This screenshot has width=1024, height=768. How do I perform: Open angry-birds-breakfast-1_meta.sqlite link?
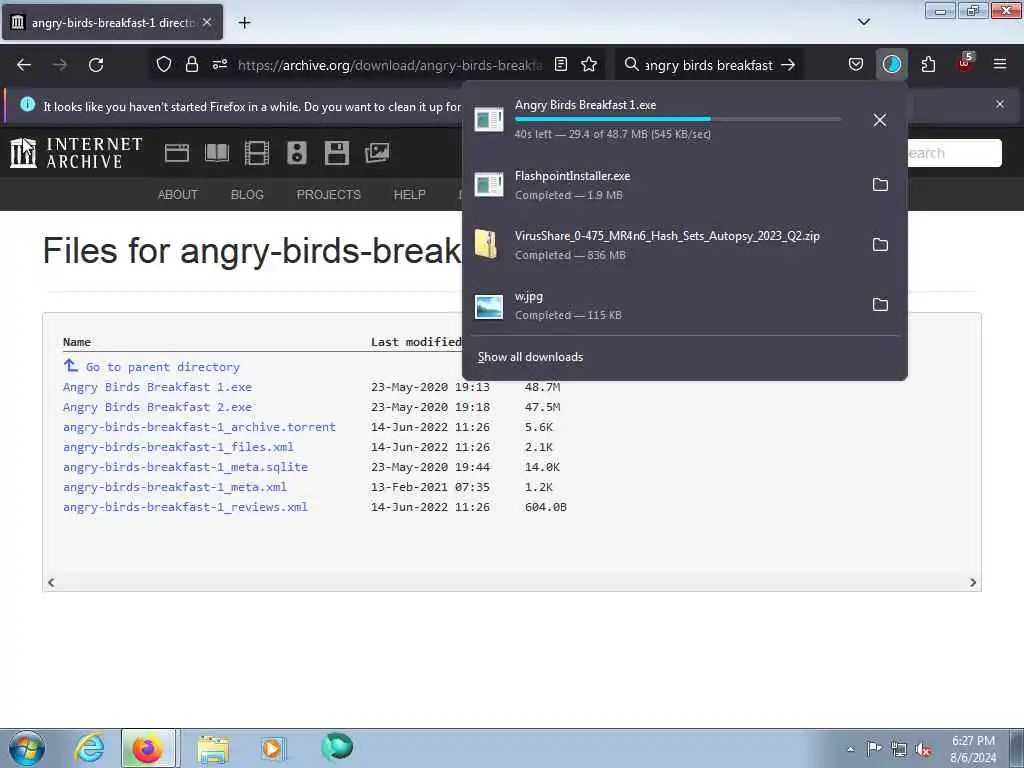pos(185,468)
